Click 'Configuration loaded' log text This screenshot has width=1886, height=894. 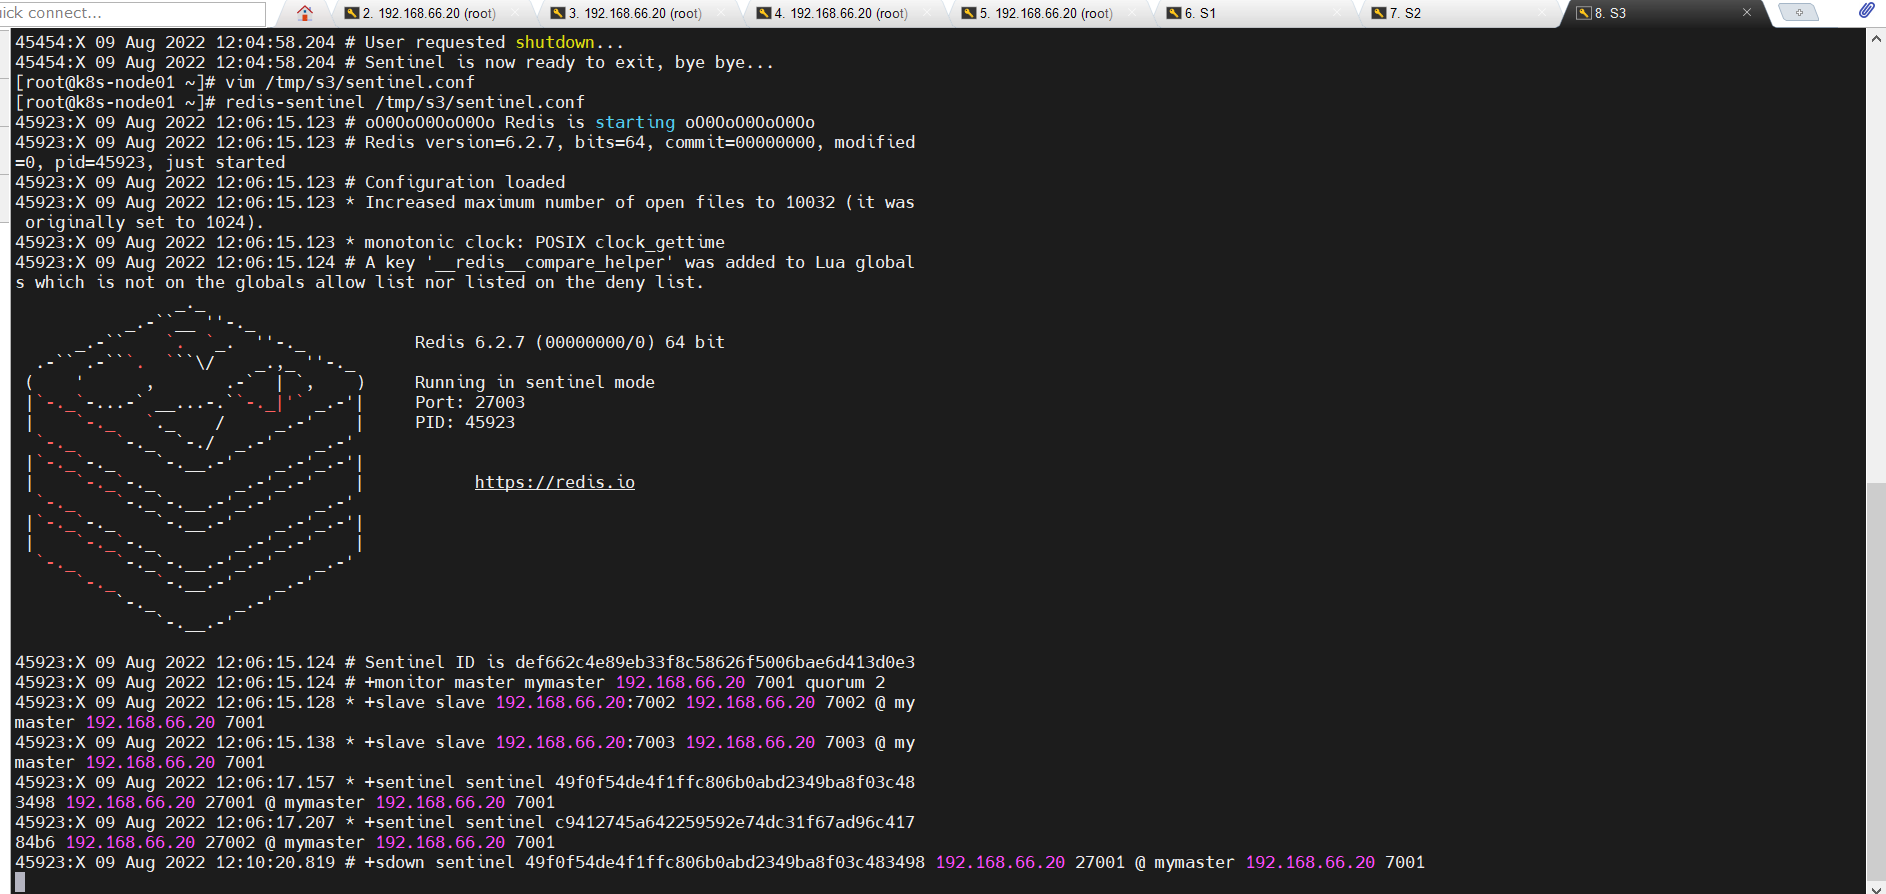(465, 182)
